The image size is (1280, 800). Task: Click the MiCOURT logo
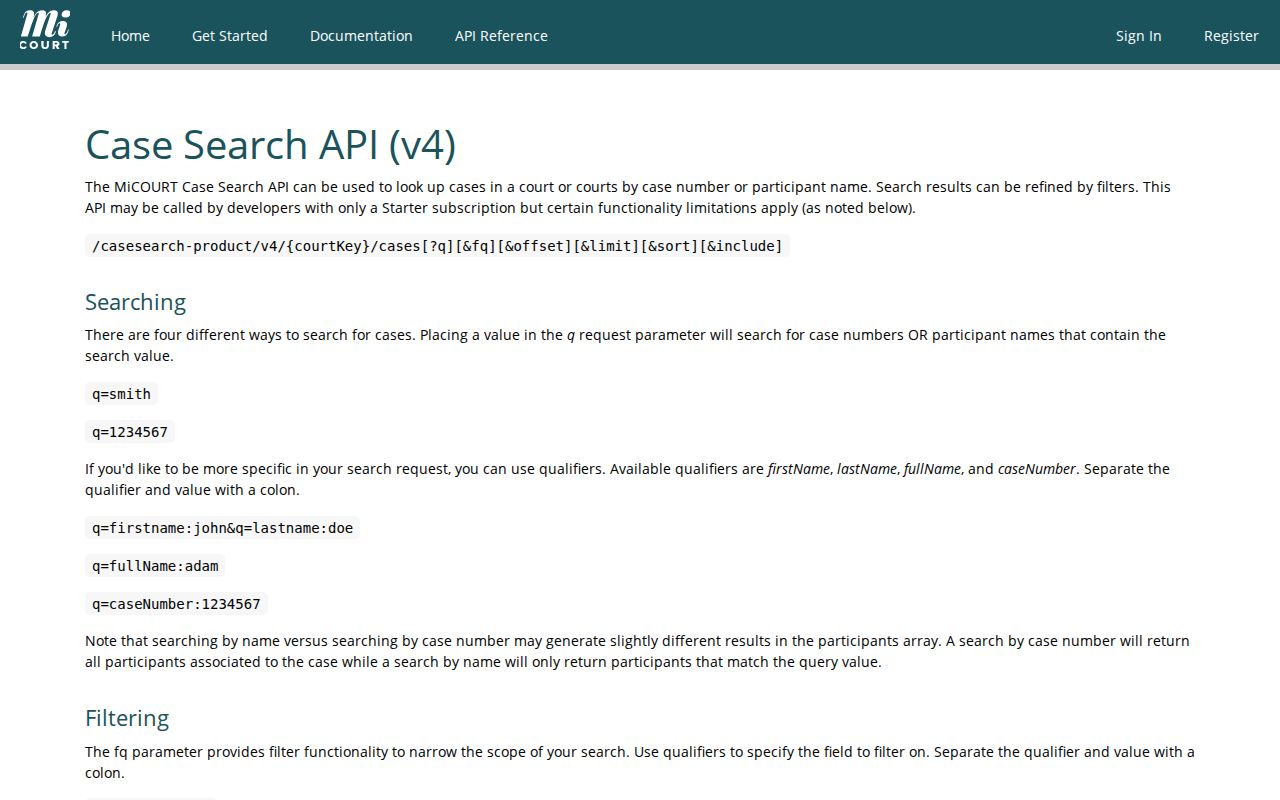coord(45,30)
